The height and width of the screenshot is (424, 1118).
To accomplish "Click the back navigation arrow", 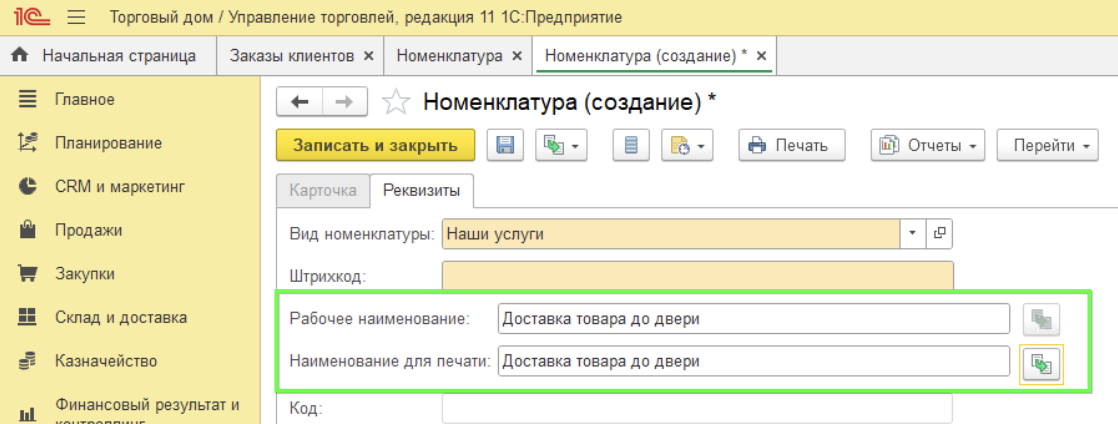I will point(299,102).
